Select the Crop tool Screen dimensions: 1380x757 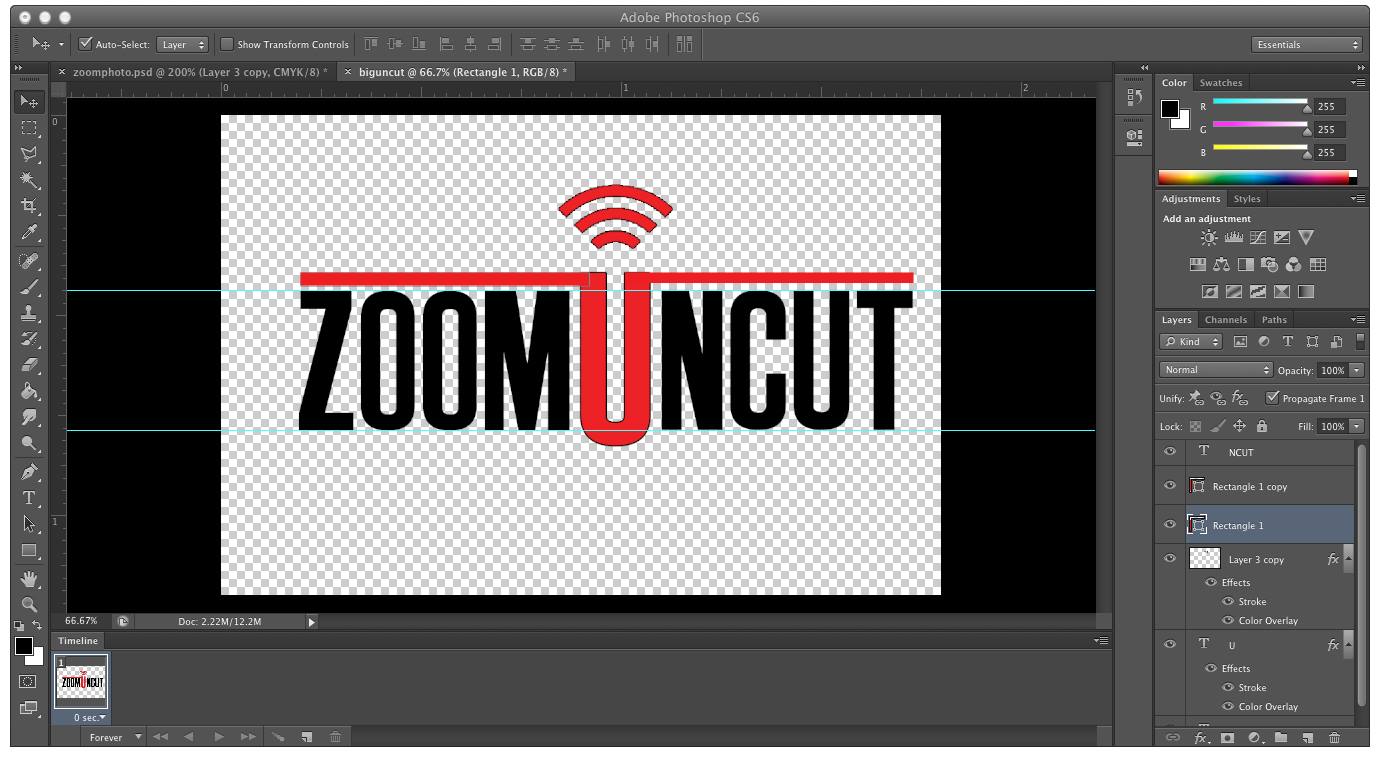[x=29, y=206]
